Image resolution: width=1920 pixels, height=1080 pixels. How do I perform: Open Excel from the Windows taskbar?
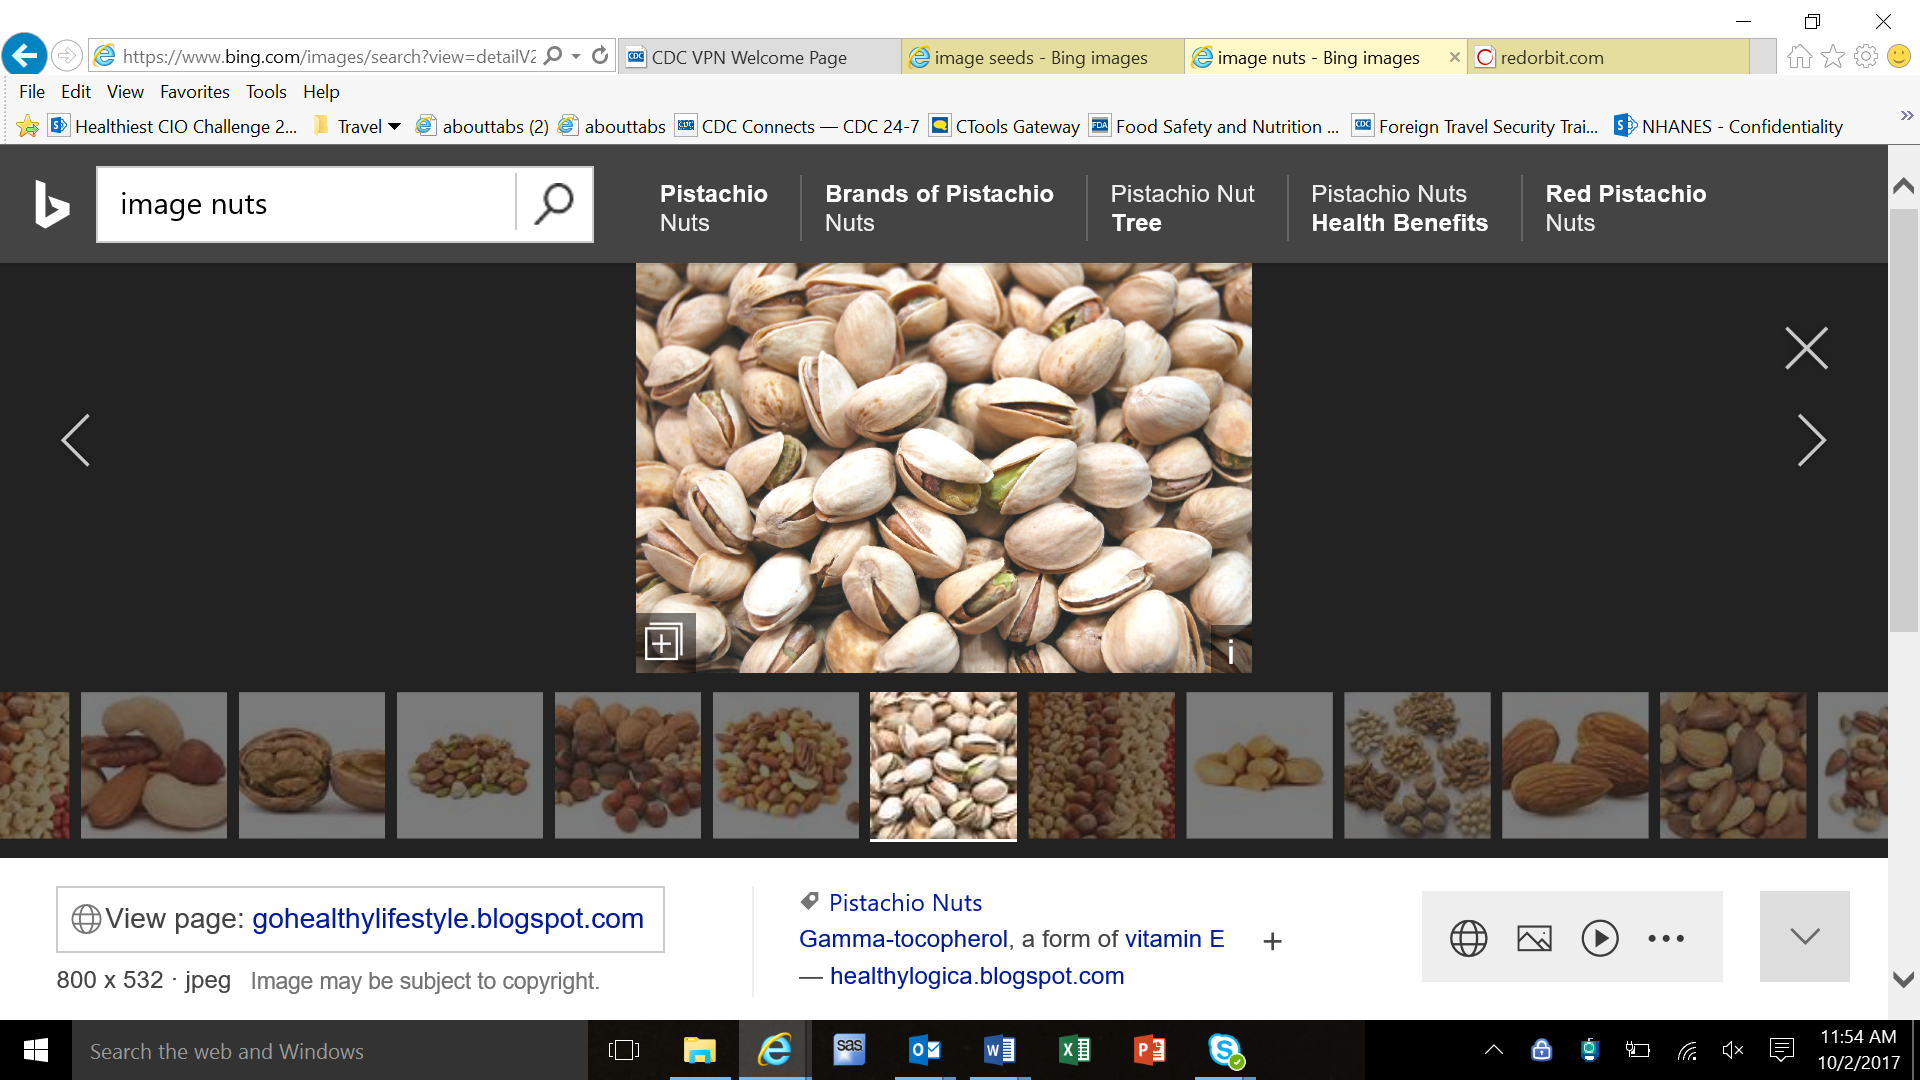tap(1074, 1050)
